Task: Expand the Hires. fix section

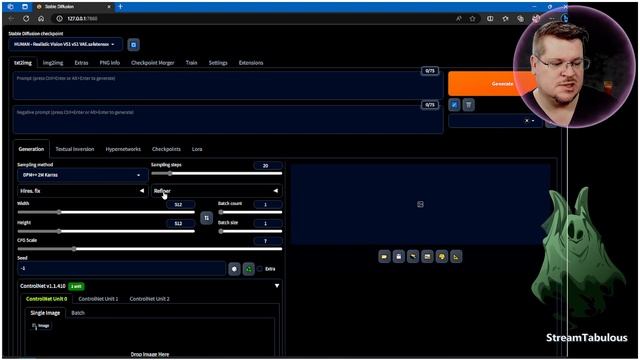Action: click(x=82, y=191)
